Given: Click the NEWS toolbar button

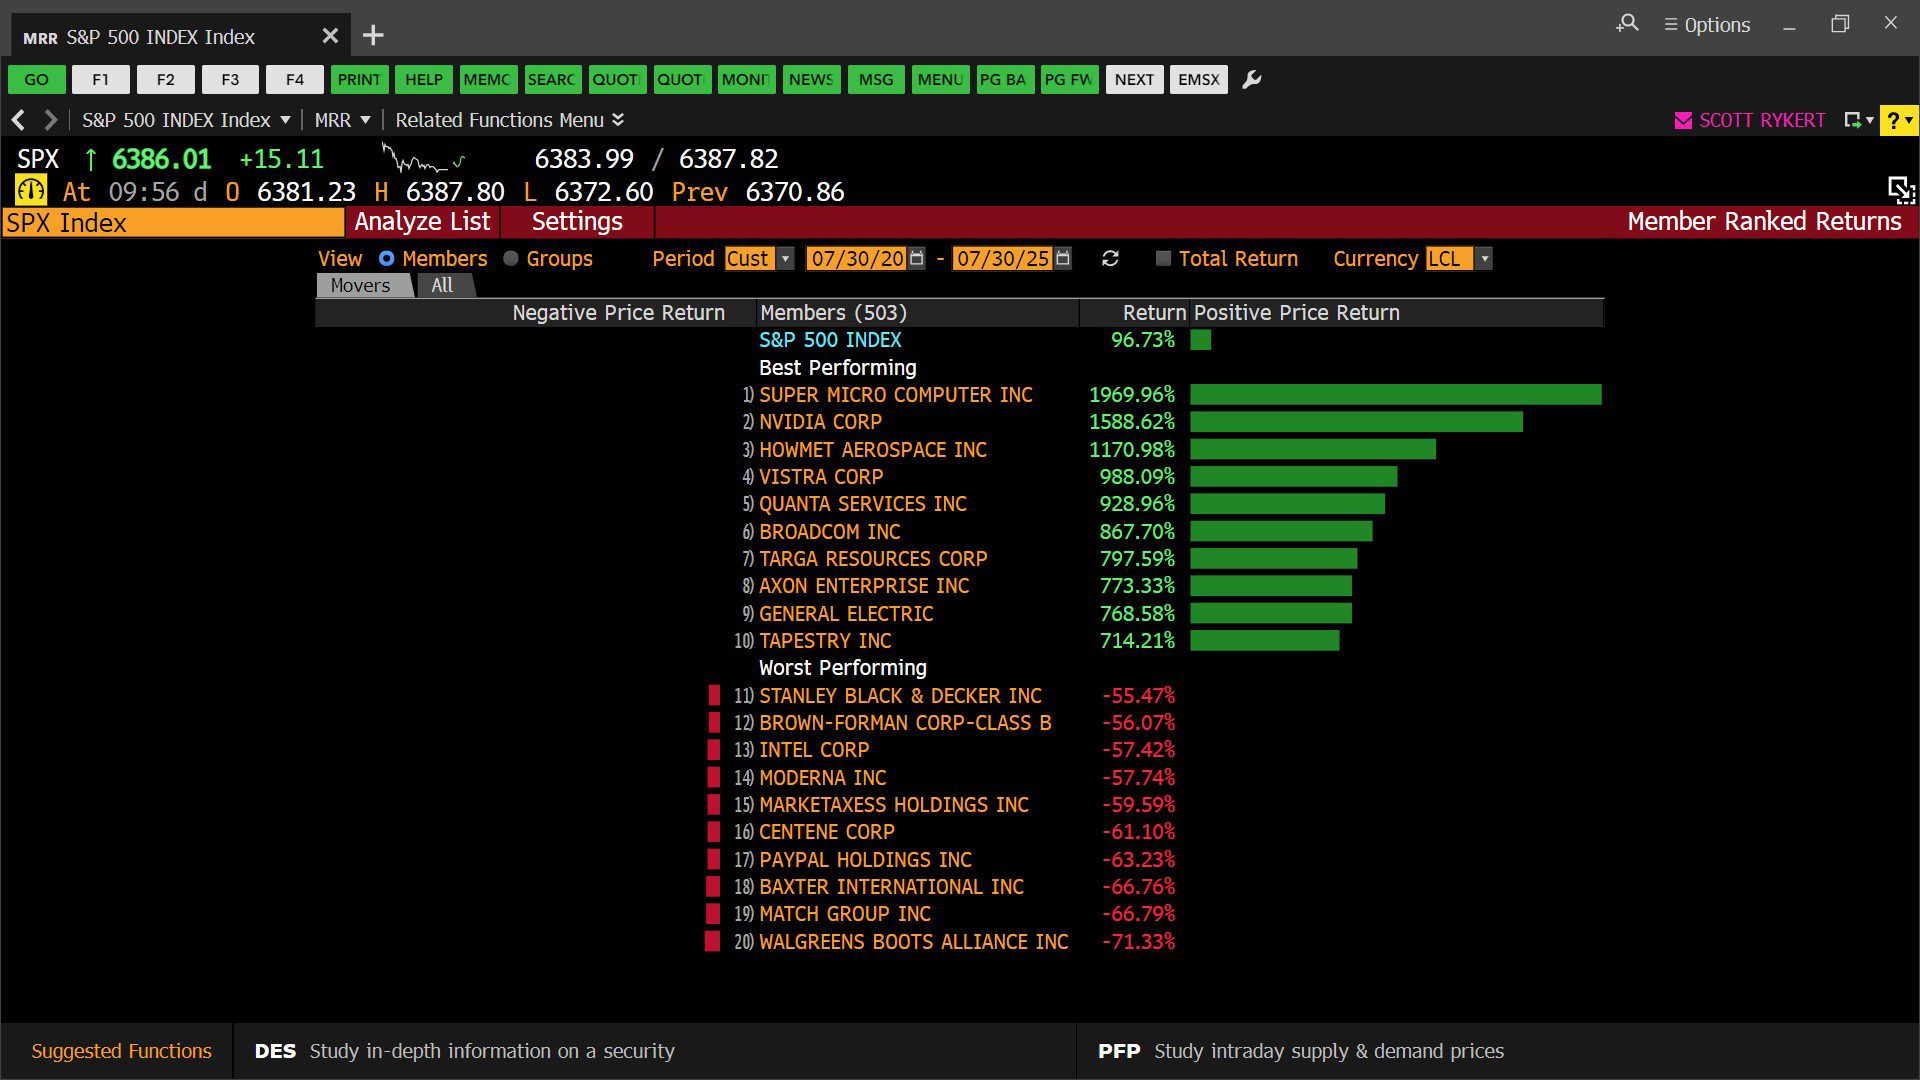Looking at the screenshot, I should (x=811, y=80).
